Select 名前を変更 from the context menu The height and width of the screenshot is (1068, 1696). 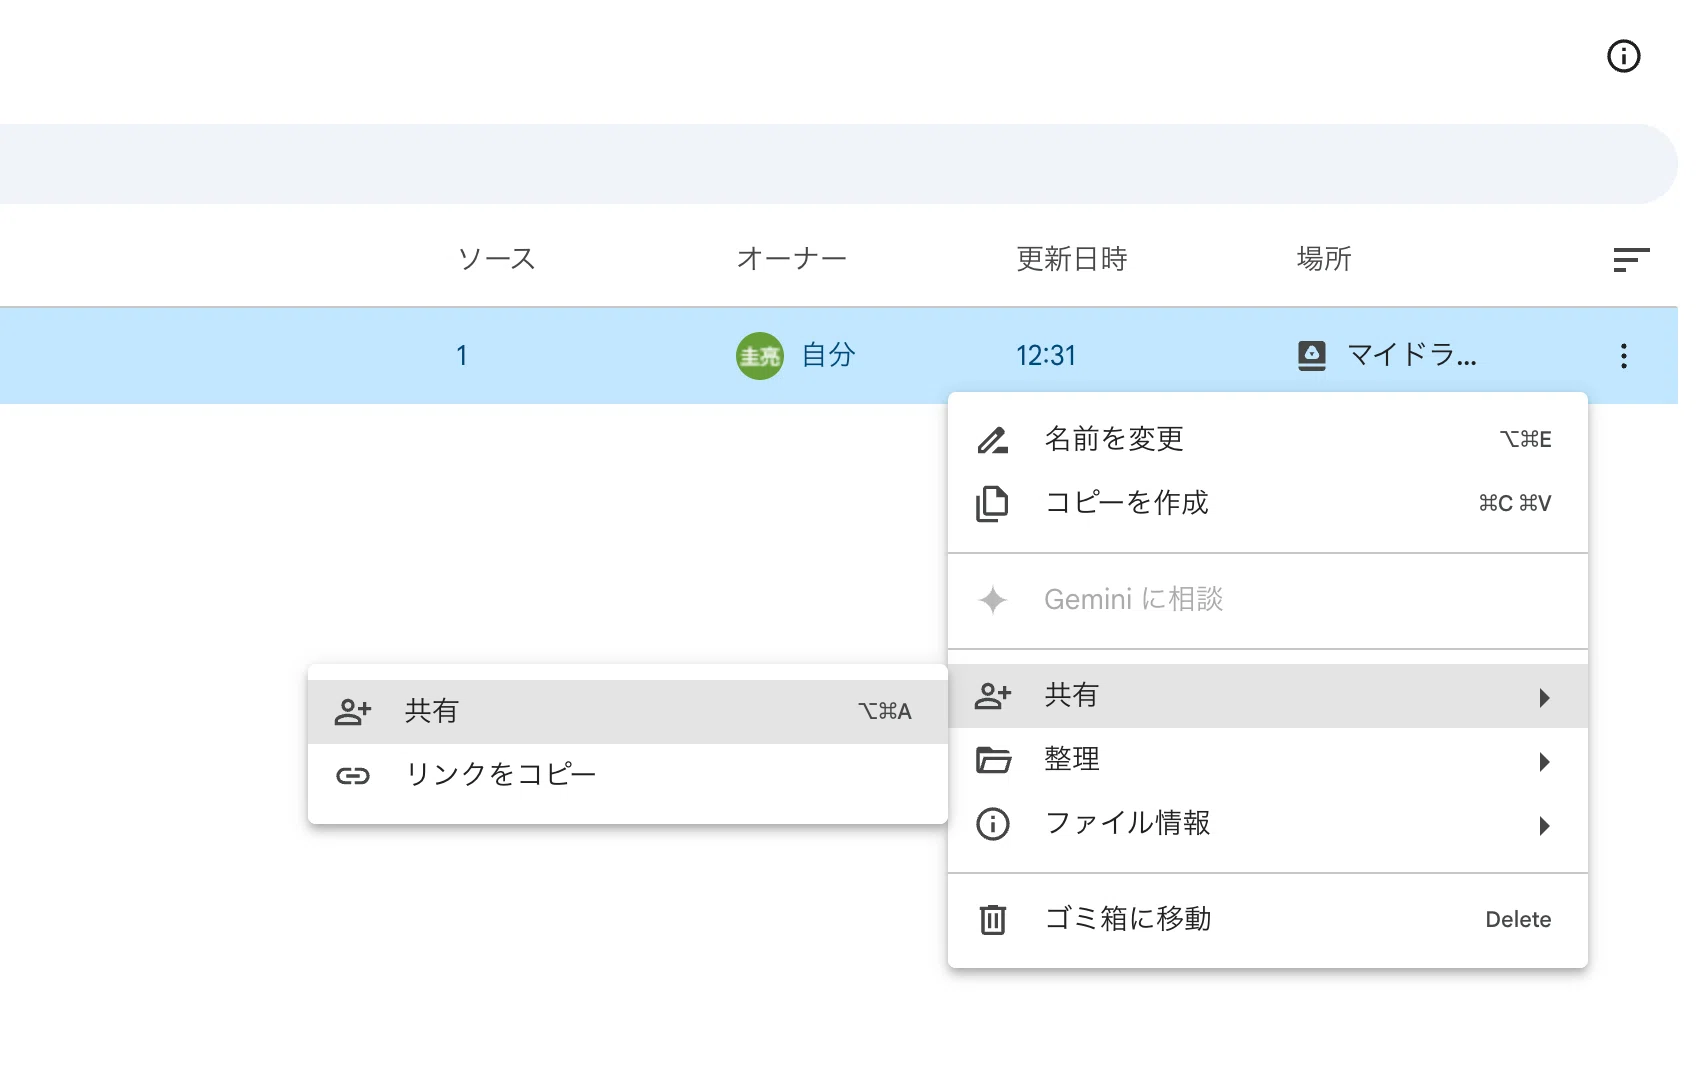pyautogui.click(x=1267, y=440)
